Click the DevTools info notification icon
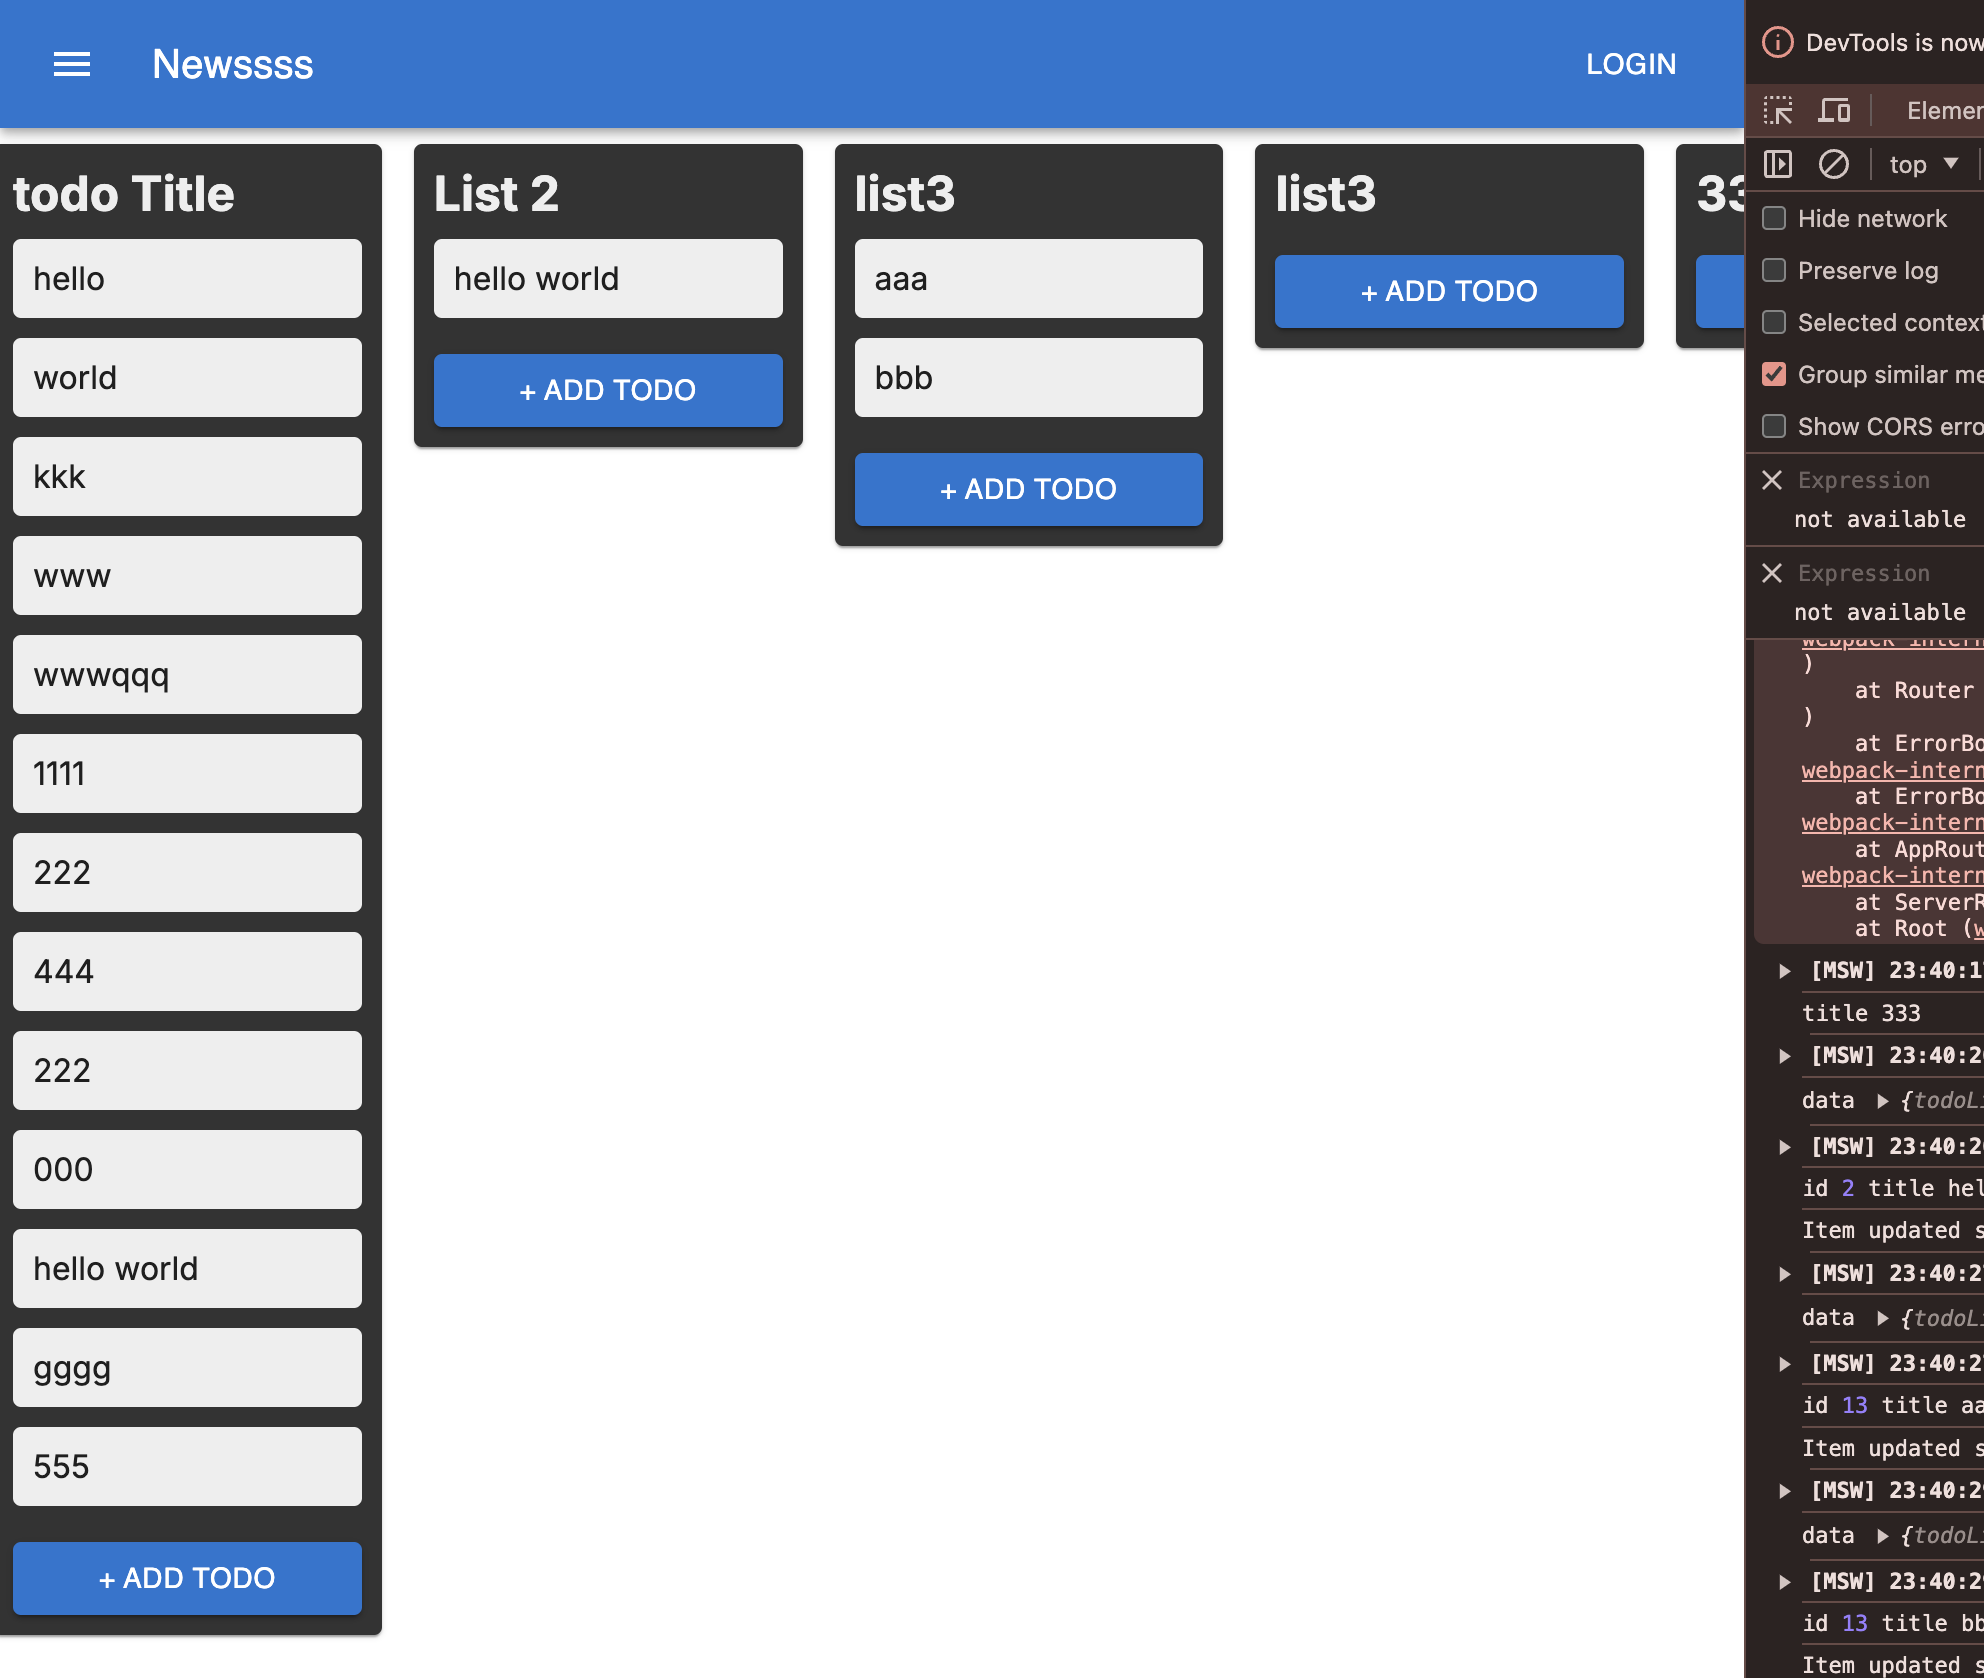Screen dimensions: 1984x1678 tap(1777, 42)
